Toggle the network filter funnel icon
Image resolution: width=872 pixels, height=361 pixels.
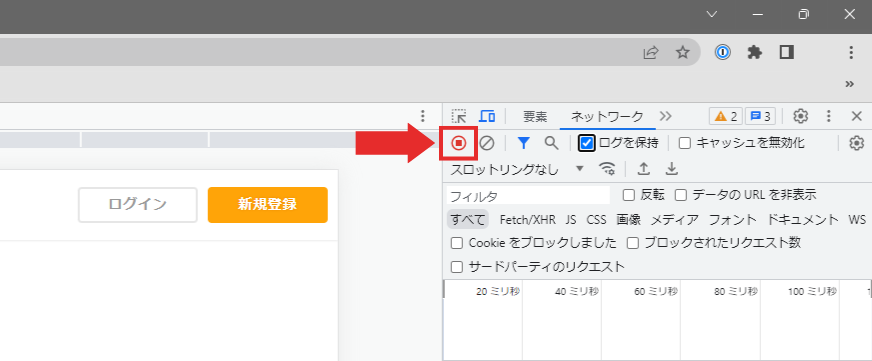523,144
